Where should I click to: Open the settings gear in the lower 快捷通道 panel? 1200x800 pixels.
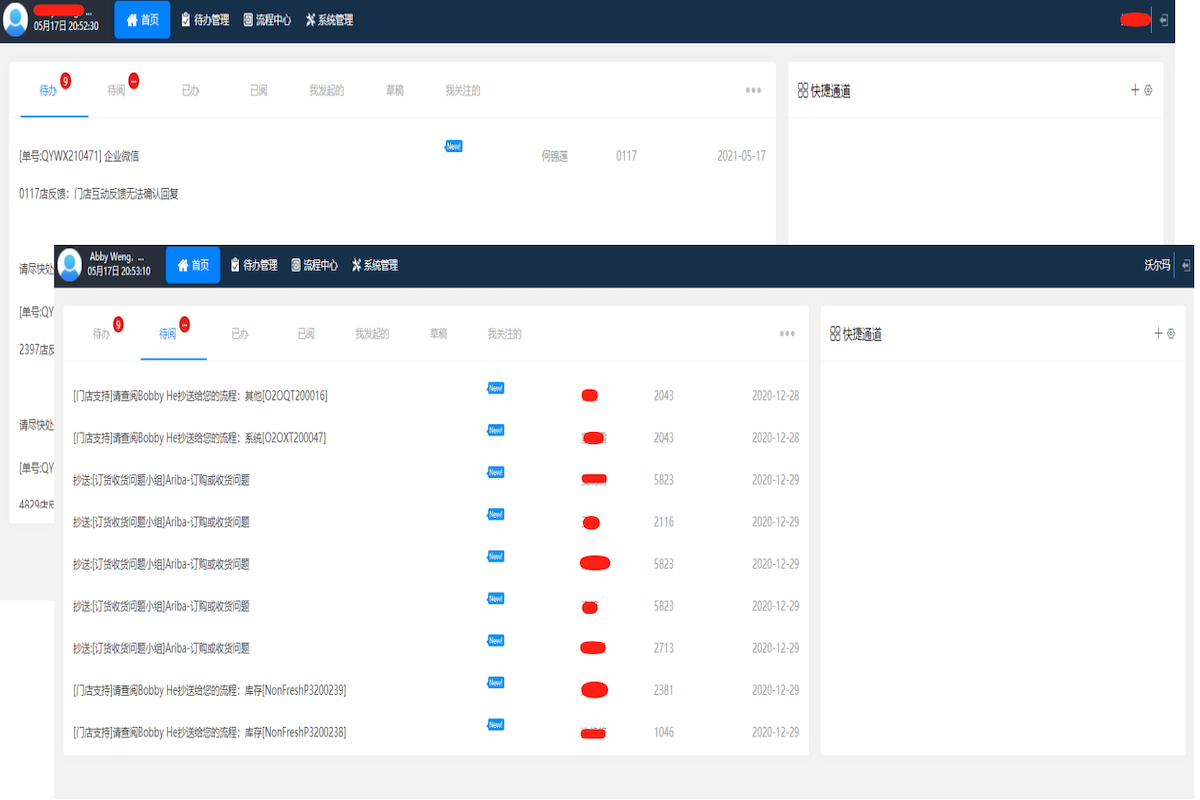coord(1171,333)
